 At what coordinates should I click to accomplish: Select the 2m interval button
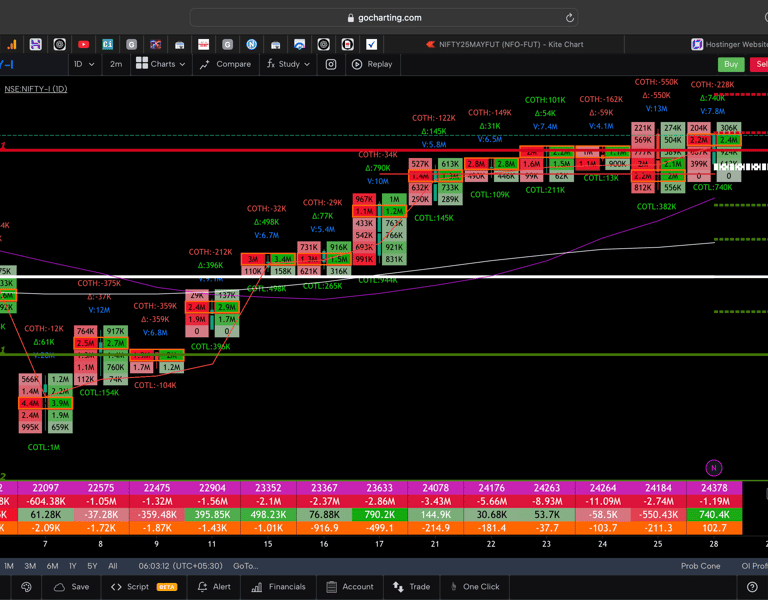pos(116,64)
